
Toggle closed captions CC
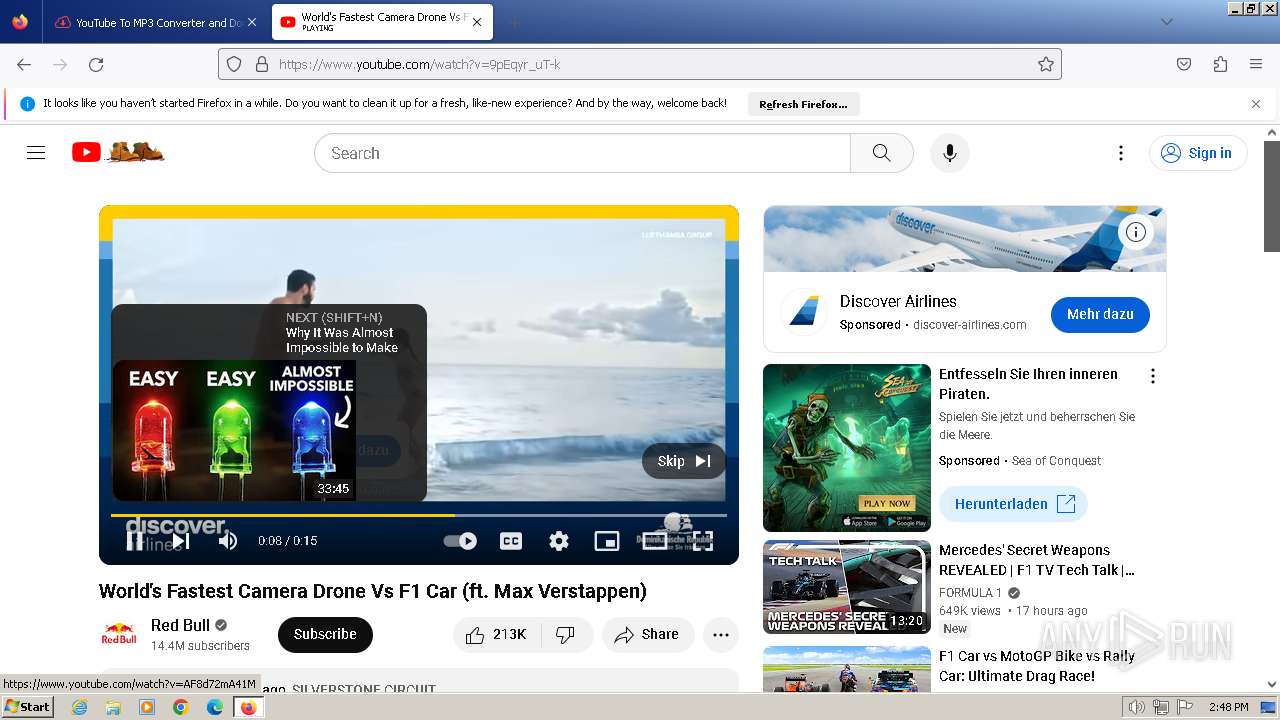tap(511, 541)
